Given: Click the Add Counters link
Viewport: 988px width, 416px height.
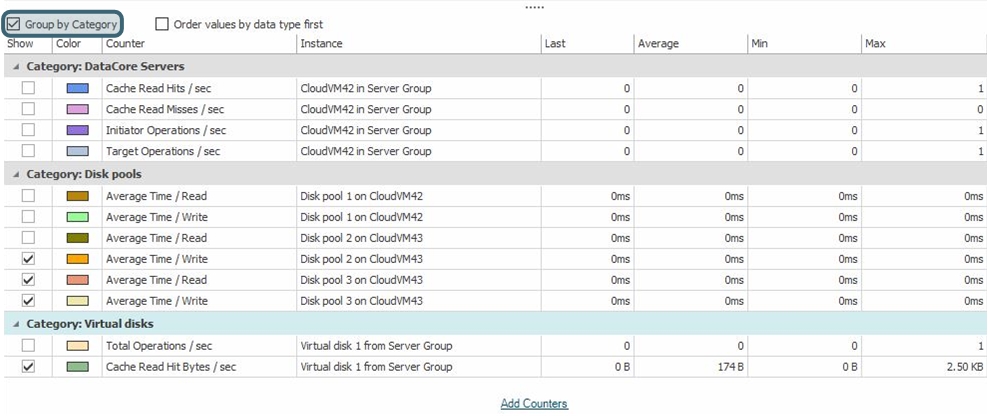Looking at the screenshot, I should click(534, 404).
